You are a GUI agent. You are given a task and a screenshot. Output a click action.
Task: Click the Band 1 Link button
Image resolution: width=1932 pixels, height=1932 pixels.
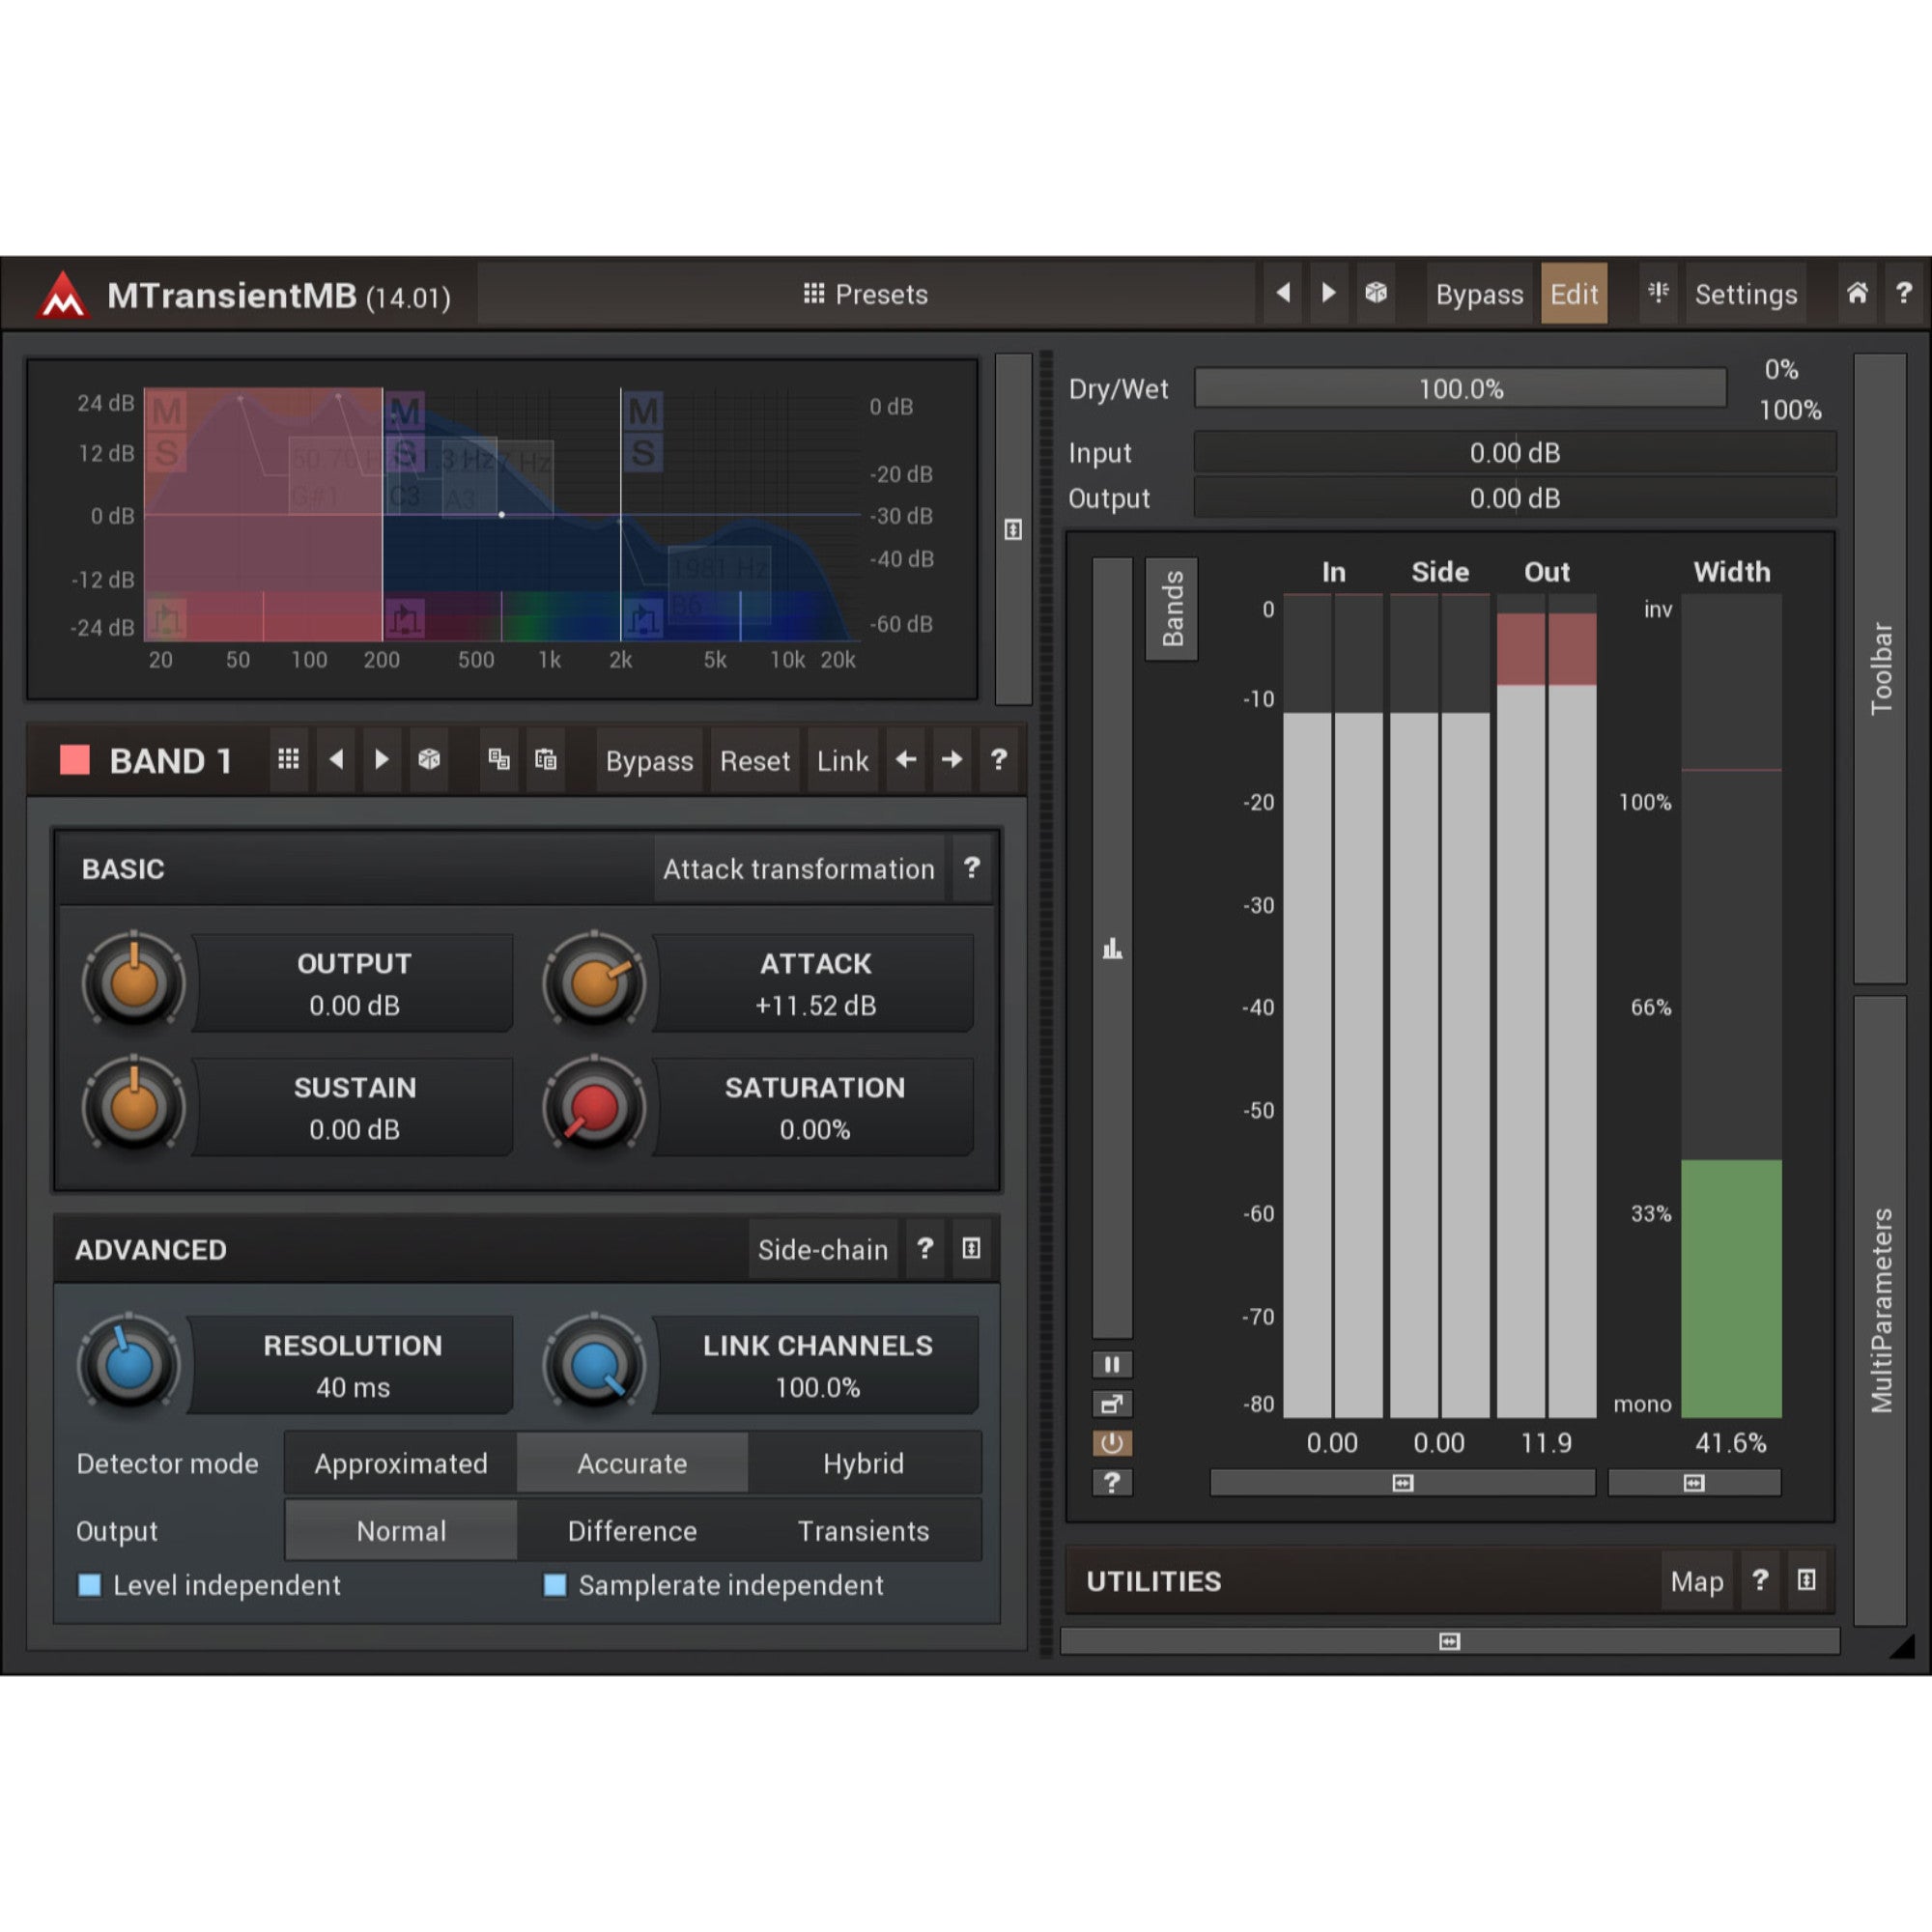click(842, 761)
